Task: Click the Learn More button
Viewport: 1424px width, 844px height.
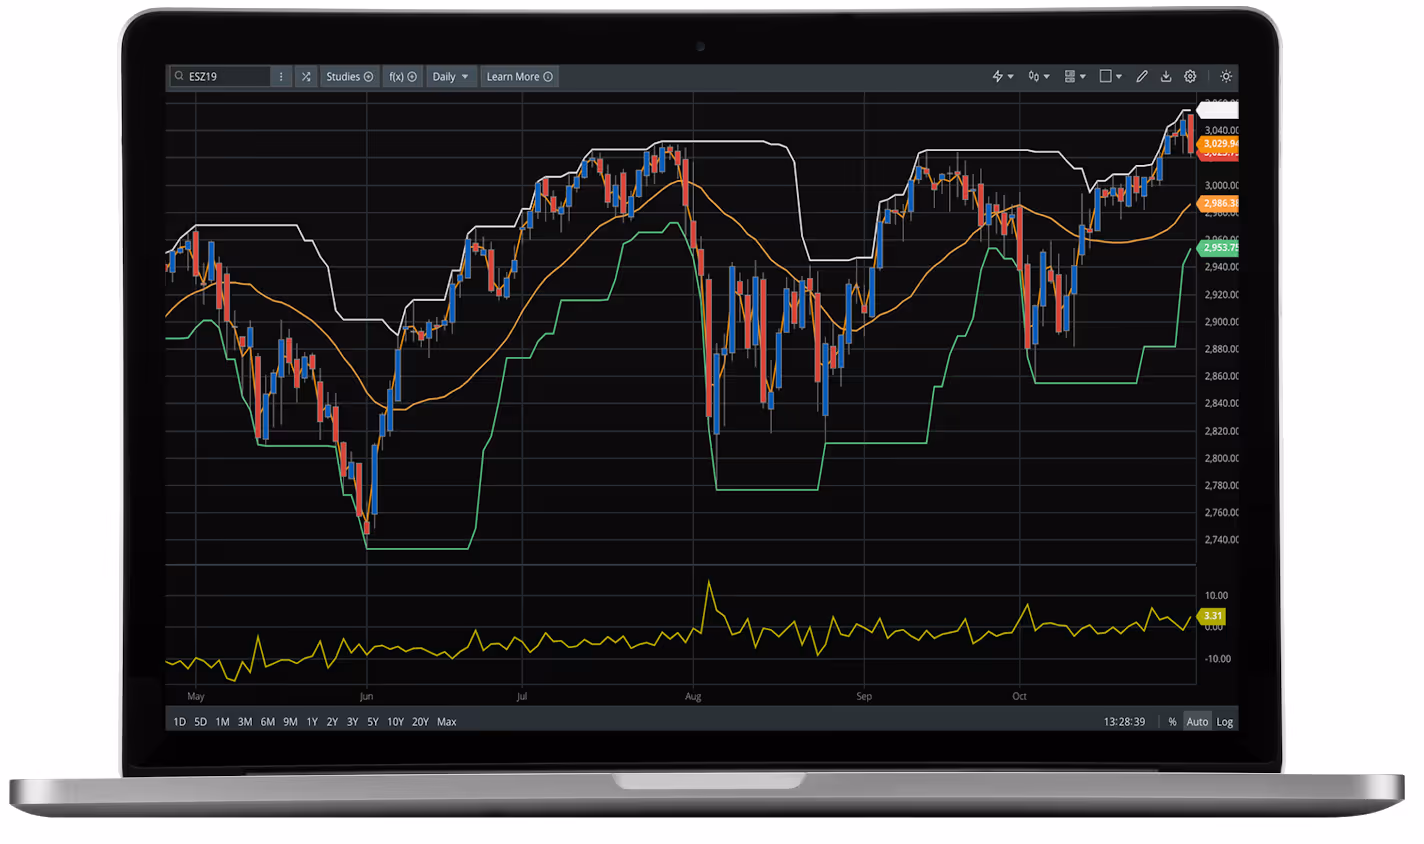Action: 519,76
